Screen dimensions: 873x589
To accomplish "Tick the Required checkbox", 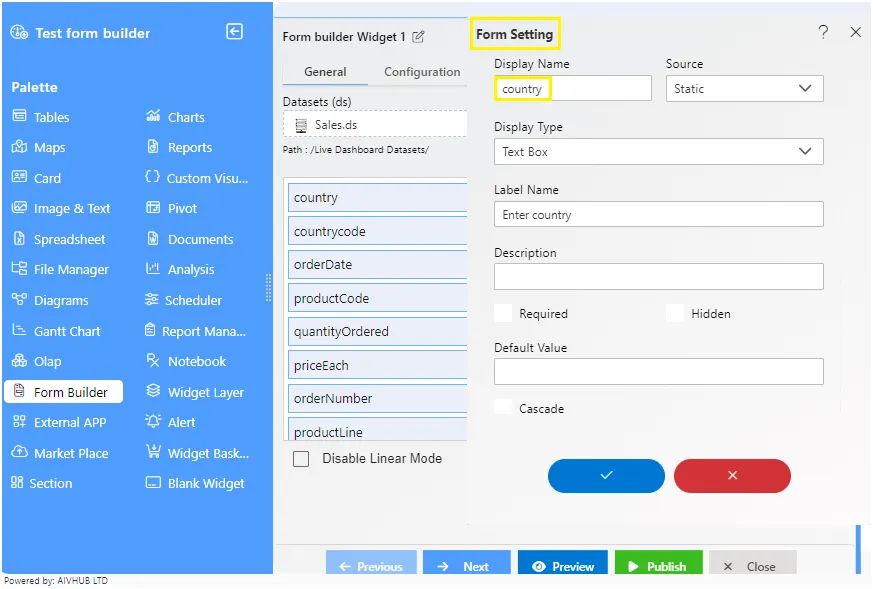I will point(503,313).
